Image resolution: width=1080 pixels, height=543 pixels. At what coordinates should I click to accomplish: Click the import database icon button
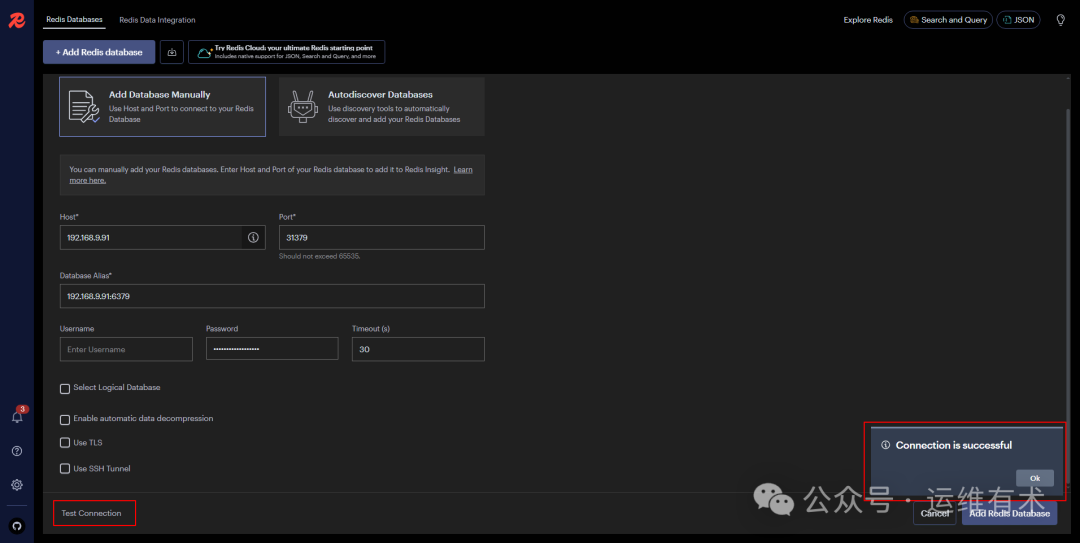172,52
